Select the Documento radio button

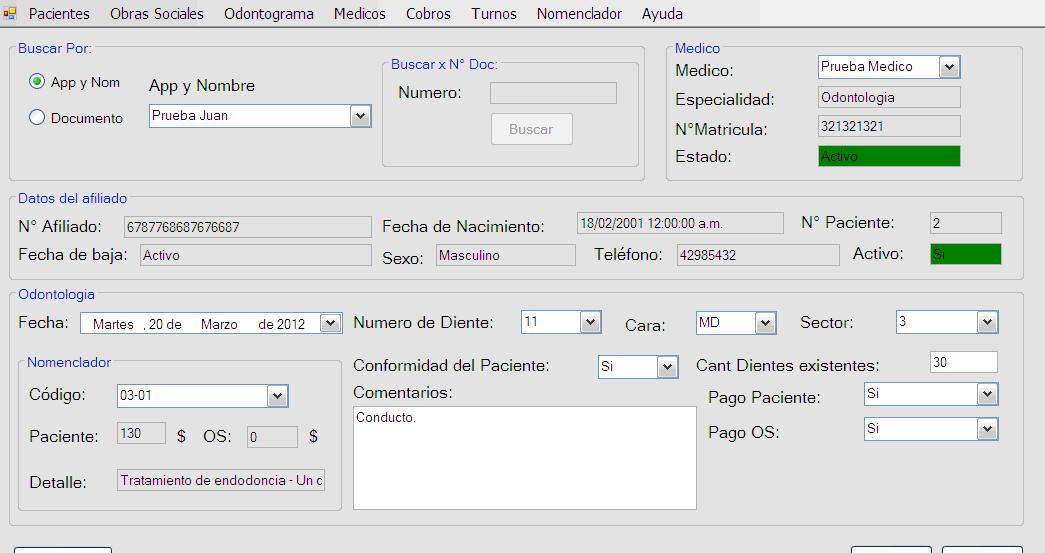pyautogui.click(x=38, y=117)
